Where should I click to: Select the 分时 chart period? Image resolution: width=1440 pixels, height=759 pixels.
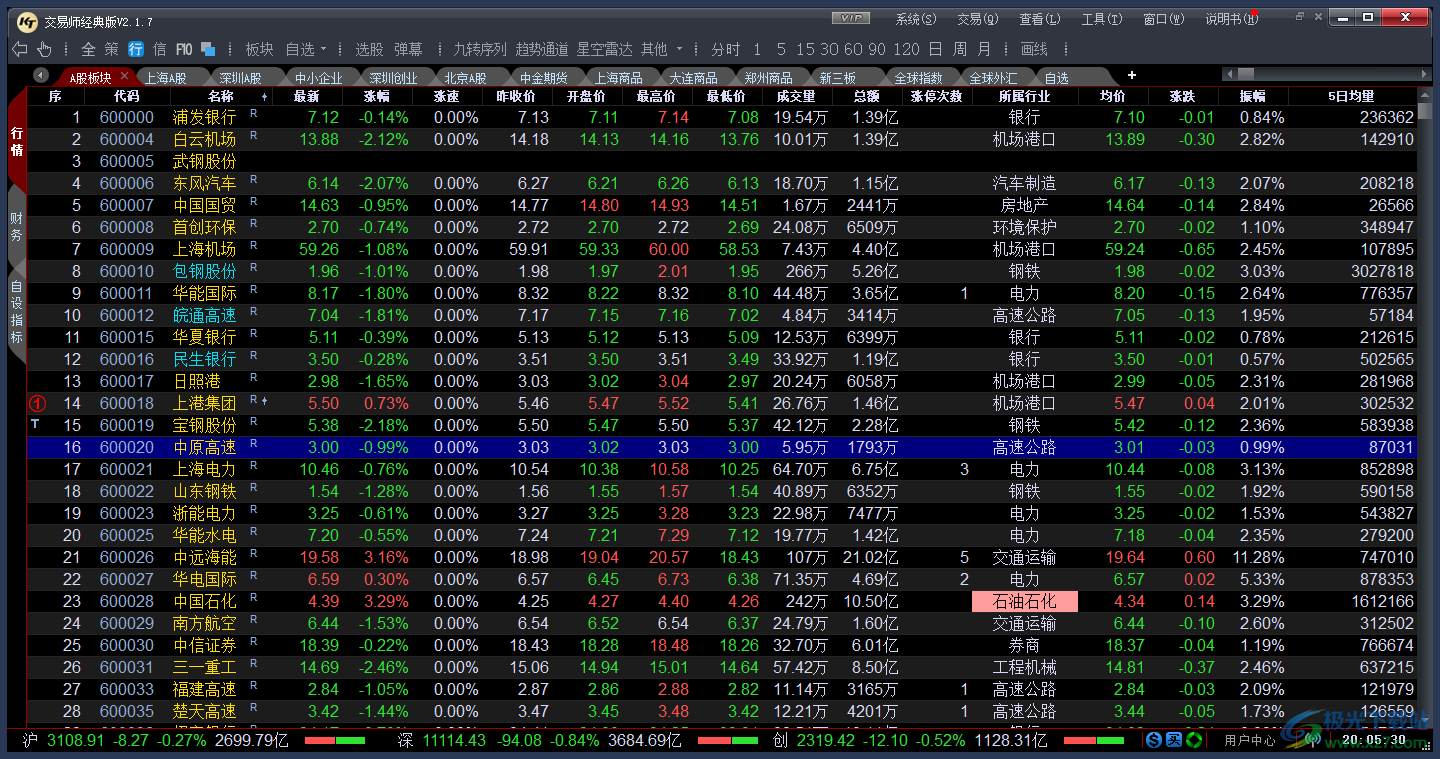726,49
